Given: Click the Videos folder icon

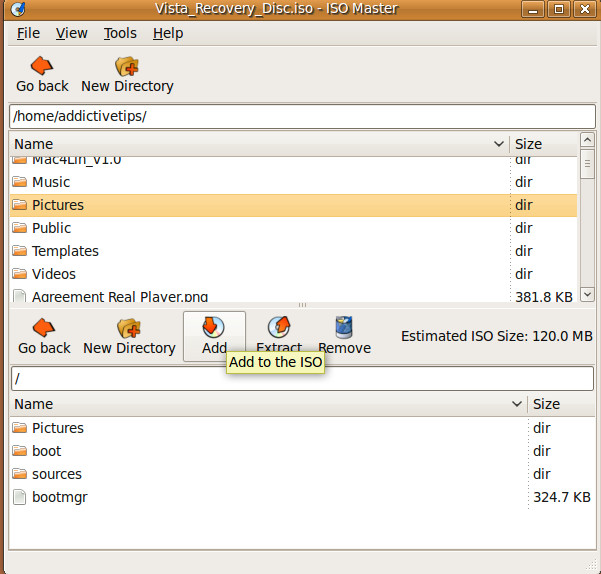Looking at the screenshot, I should click(x=19, y=274).
